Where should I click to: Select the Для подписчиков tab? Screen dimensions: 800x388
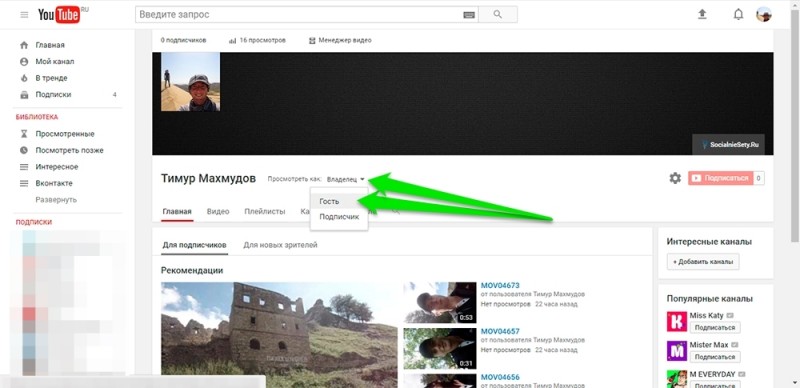194,245
